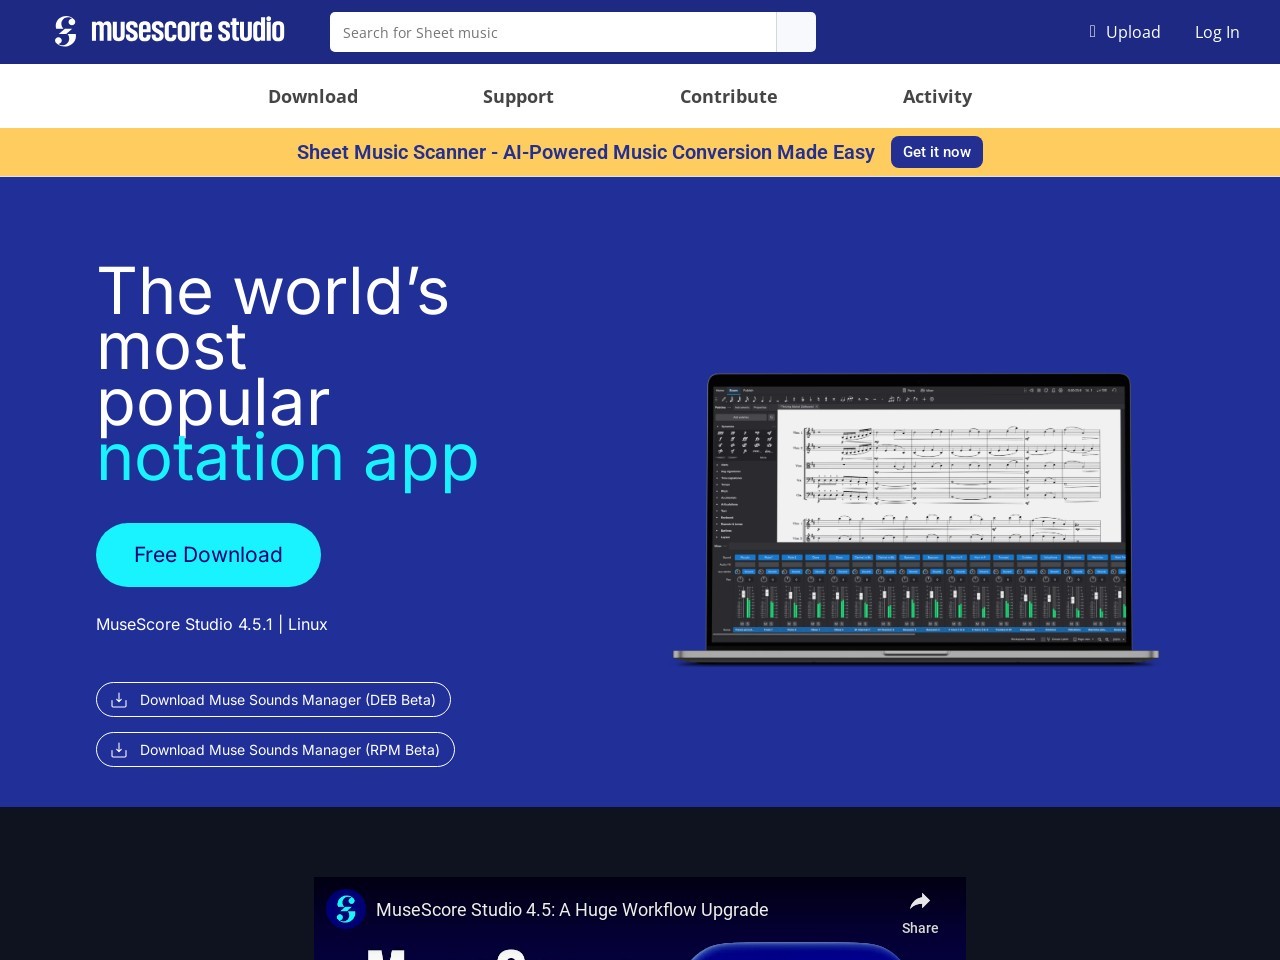Click the MuseScore Studio 4.5.1 version text

[x=184, y=624]
